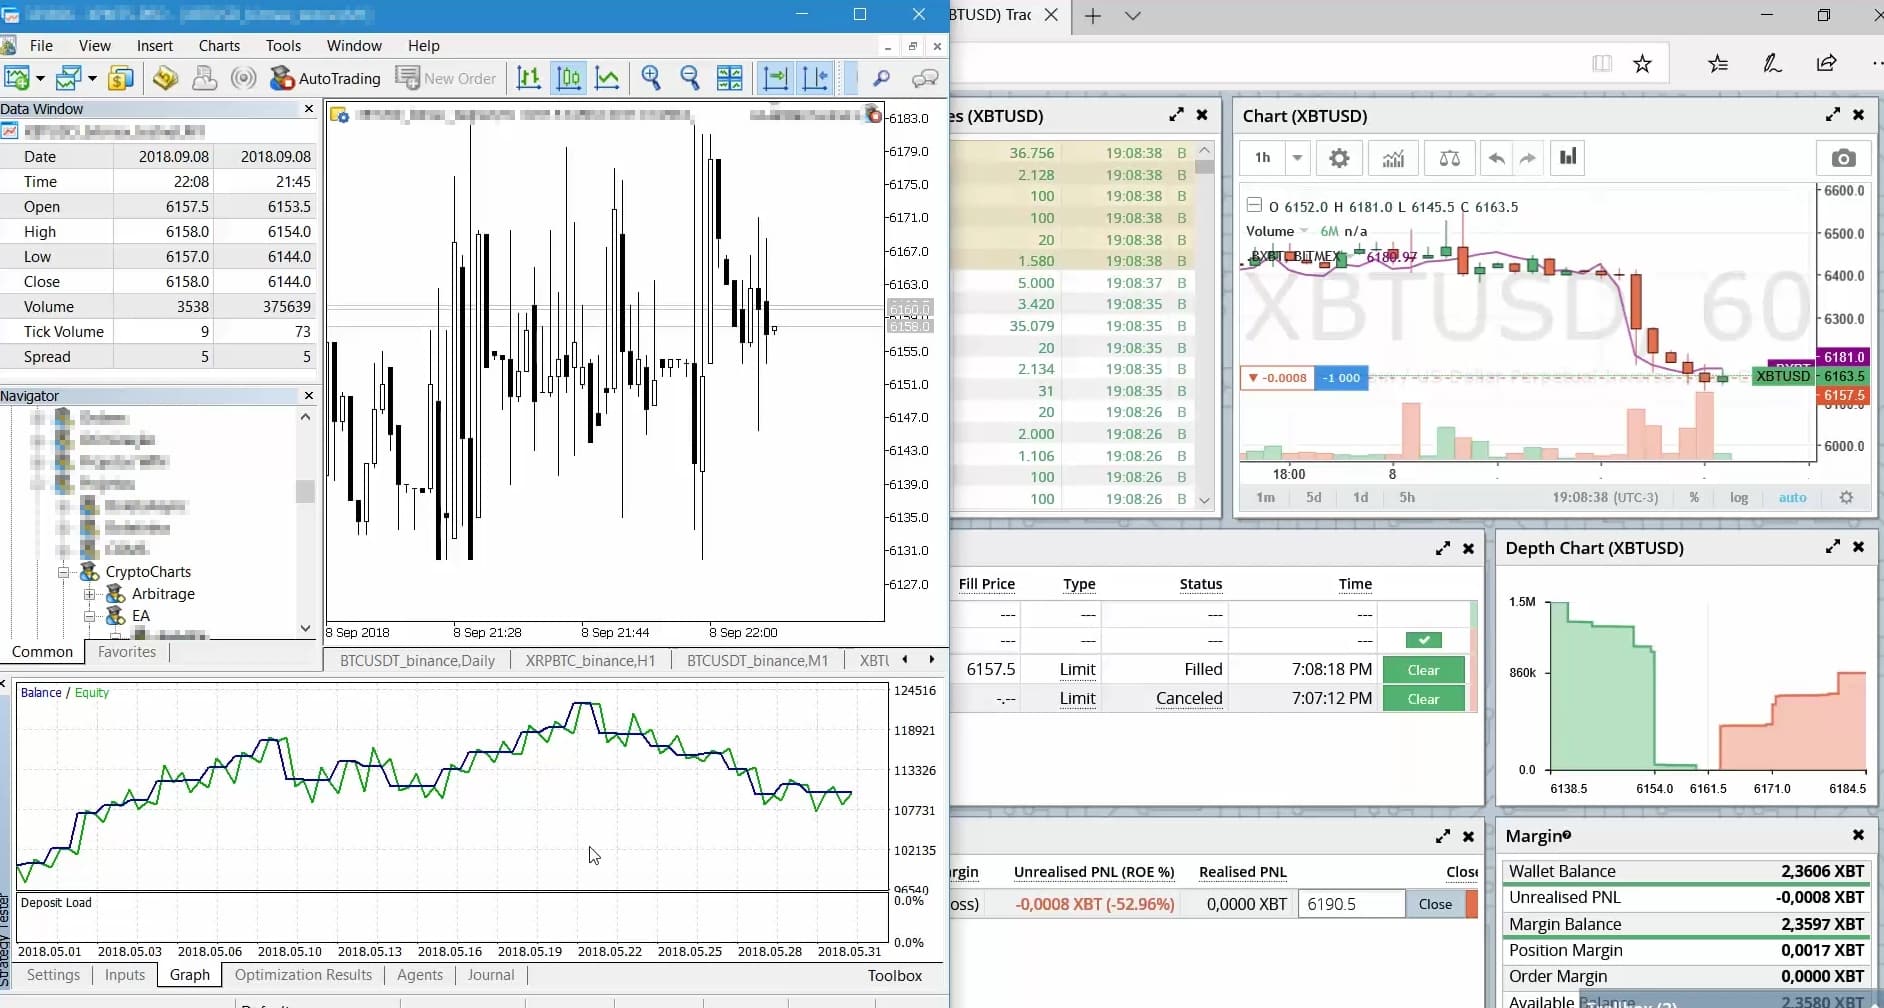Open the Charts menu

pos(219,46)
